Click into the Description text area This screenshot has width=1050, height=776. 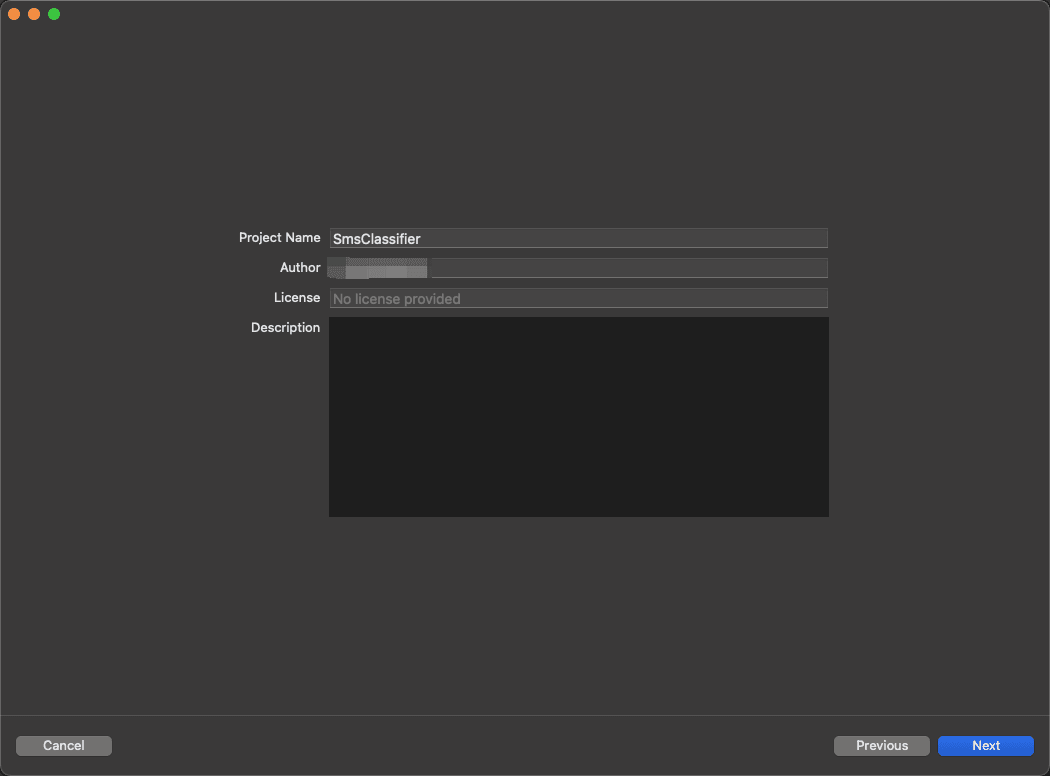click(x=579, y=416)
